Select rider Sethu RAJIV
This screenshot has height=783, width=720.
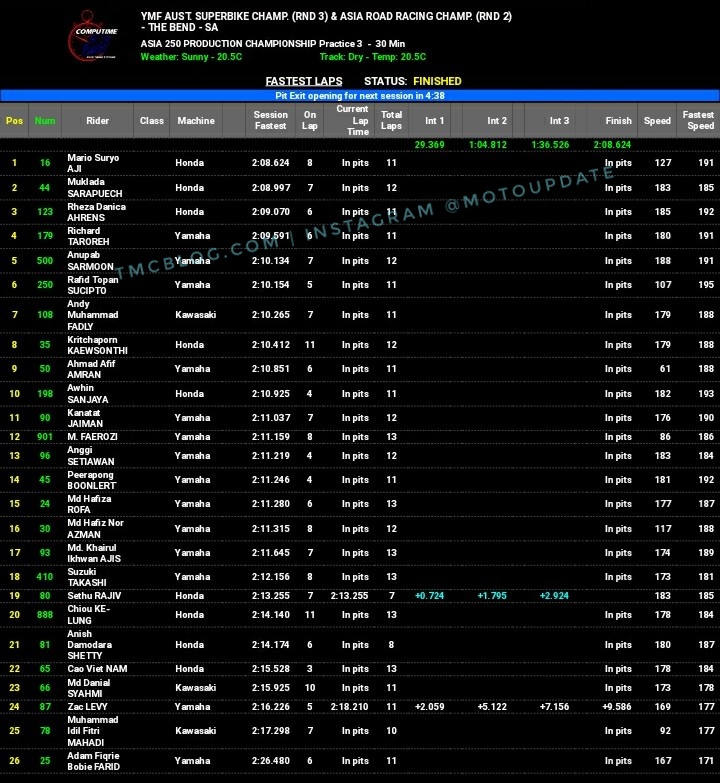pos(94,595)
